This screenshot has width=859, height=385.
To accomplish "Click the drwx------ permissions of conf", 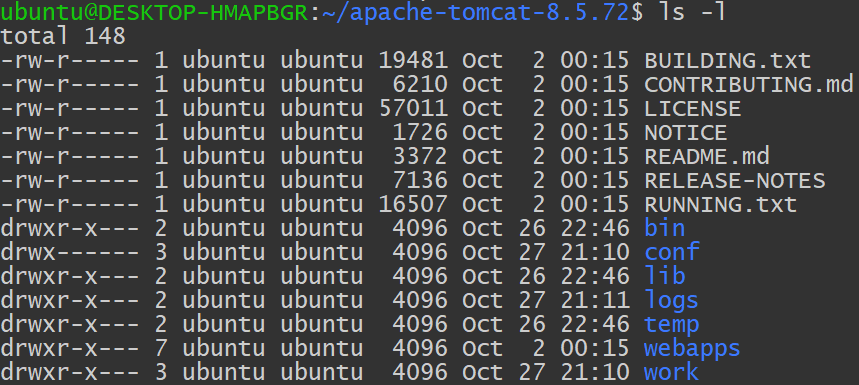I will coord(70,252).
